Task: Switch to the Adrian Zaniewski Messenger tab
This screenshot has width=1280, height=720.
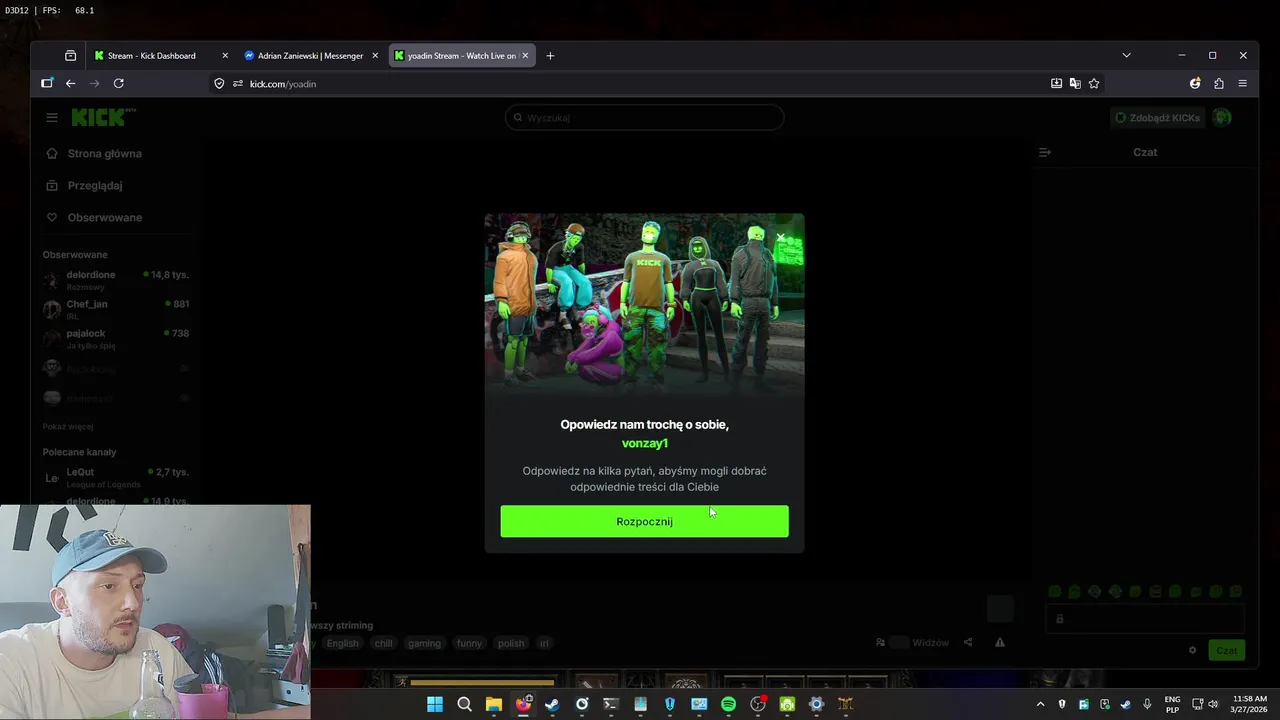Action: click(310, 56)
